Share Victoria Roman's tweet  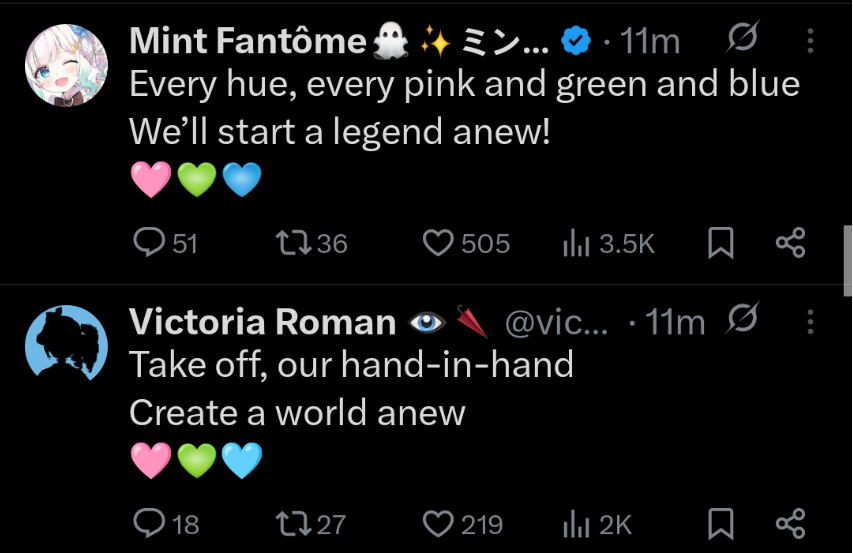click(790, 524)
